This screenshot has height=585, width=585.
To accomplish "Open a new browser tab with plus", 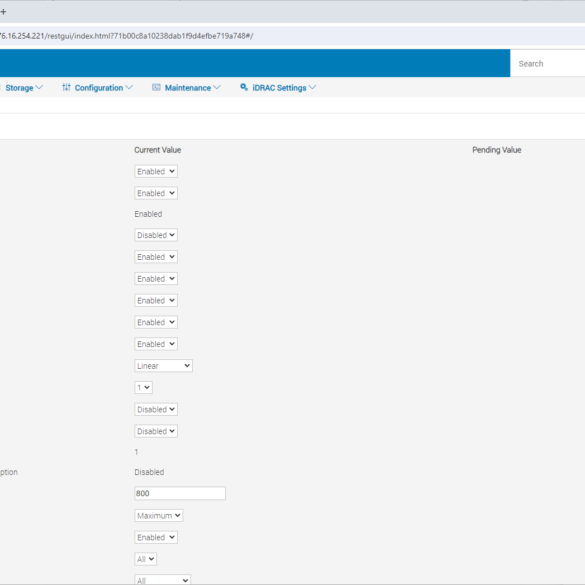I will coord(3,12).
